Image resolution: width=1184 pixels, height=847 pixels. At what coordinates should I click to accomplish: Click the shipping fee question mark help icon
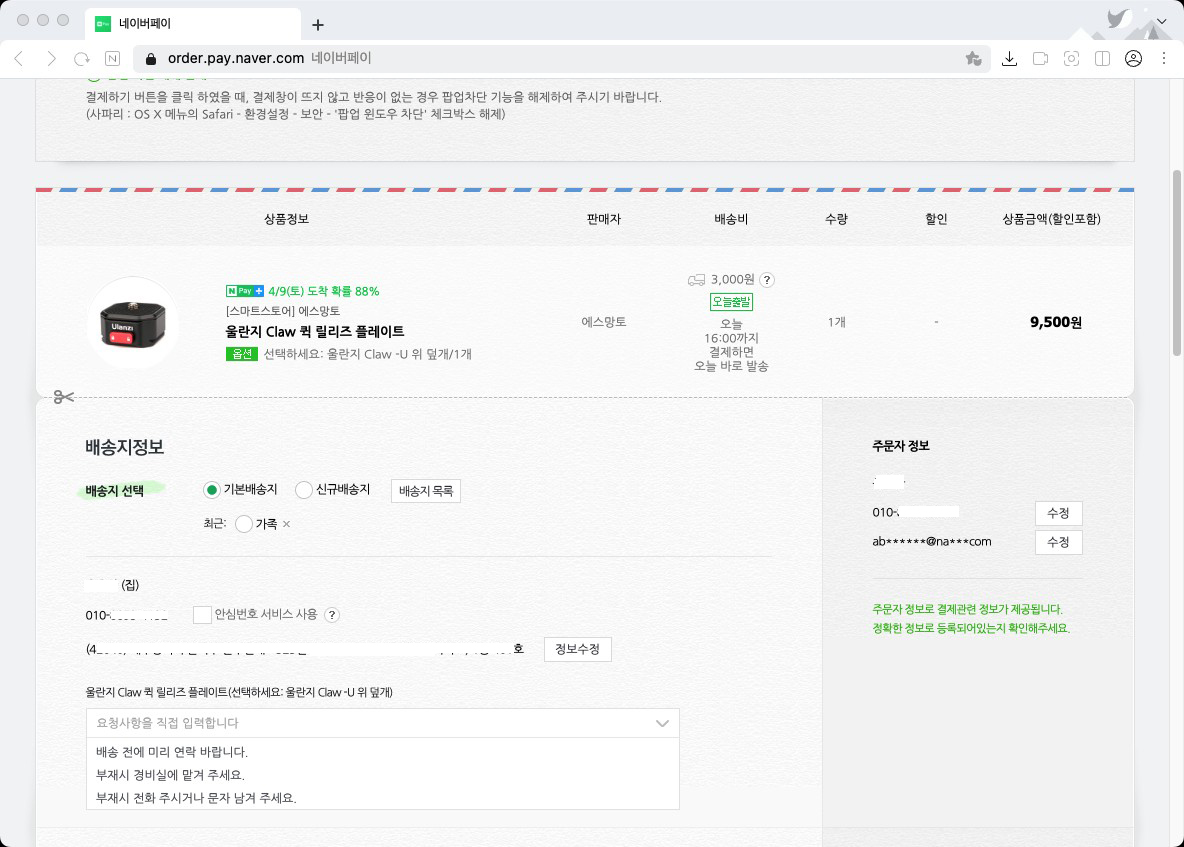pos(767,280)
